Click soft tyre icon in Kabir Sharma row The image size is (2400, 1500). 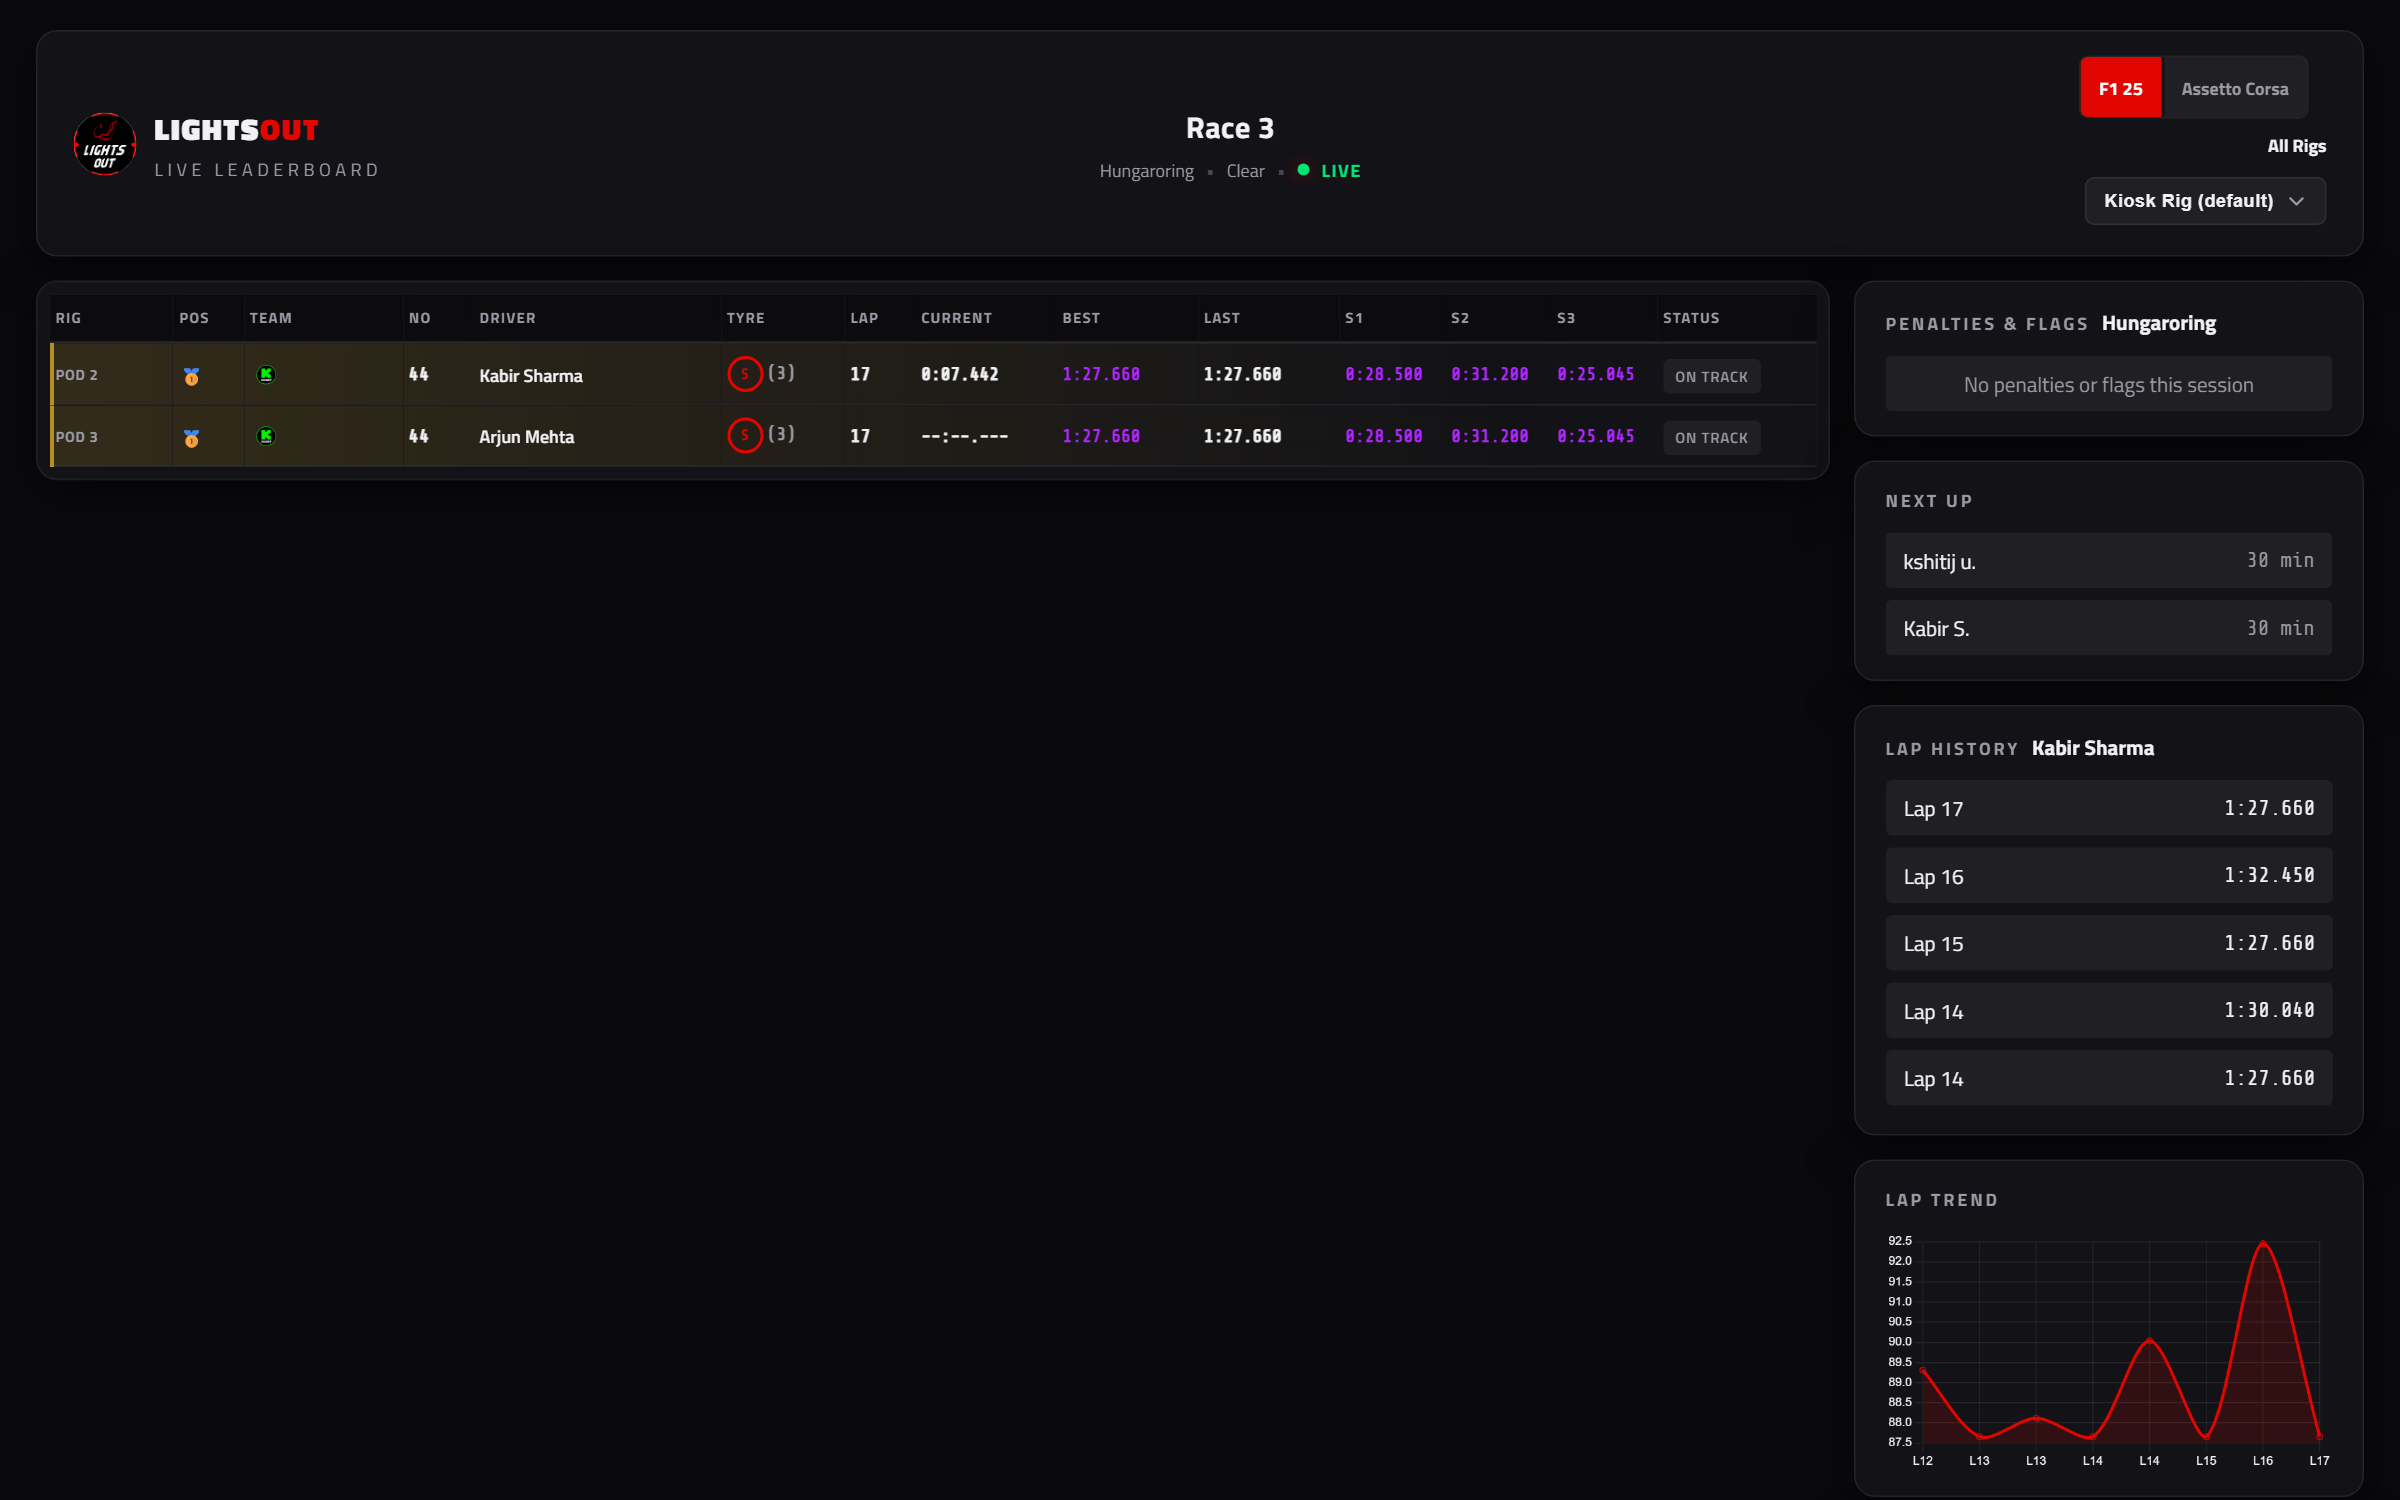click(745, 374)
